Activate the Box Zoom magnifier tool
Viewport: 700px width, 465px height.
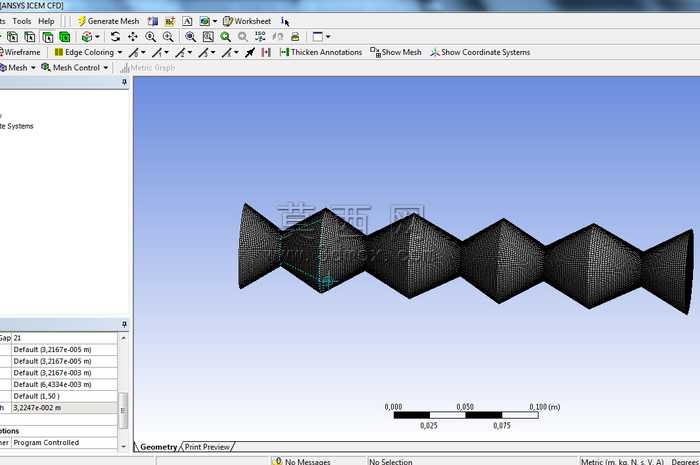tap(168, 37)
